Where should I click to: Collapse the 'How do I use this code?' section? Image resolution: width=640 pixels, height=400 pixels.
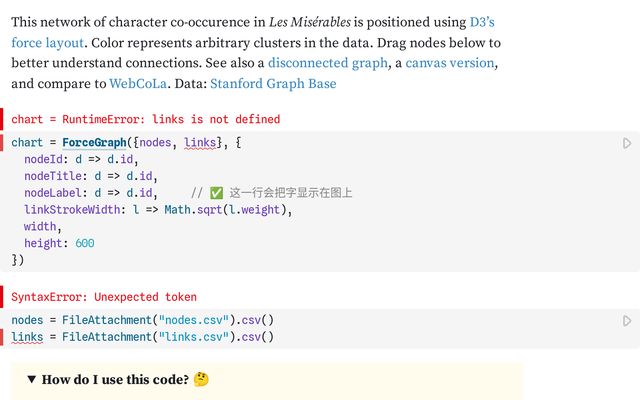[32, 380]
